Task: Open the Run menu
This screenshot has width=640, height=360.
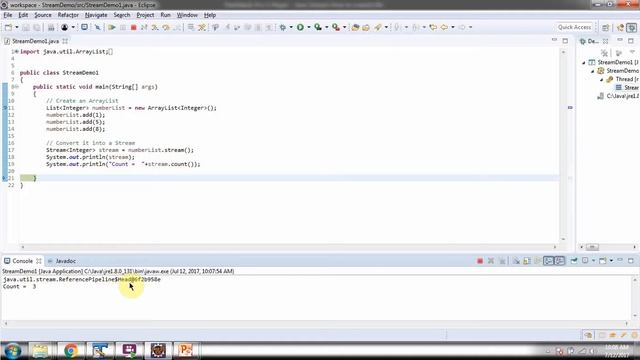Action: tap(165, 15)
